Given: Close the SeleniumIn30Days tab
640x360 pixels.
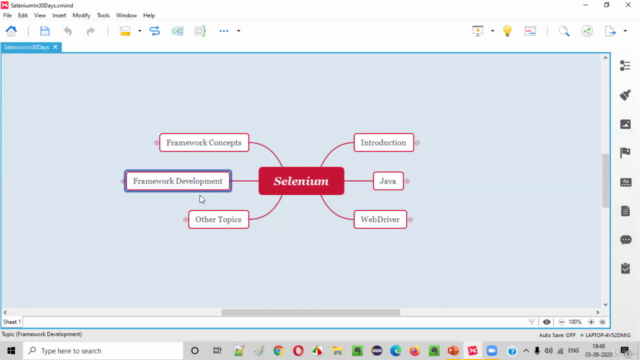Looking at the screenshot, I should click(x=55, y=47).
